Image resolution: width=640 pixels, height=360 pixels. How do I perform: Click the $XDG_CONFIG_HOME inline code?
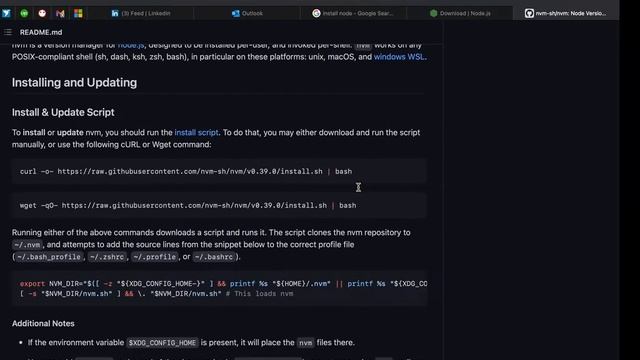(x=162, y=343)
